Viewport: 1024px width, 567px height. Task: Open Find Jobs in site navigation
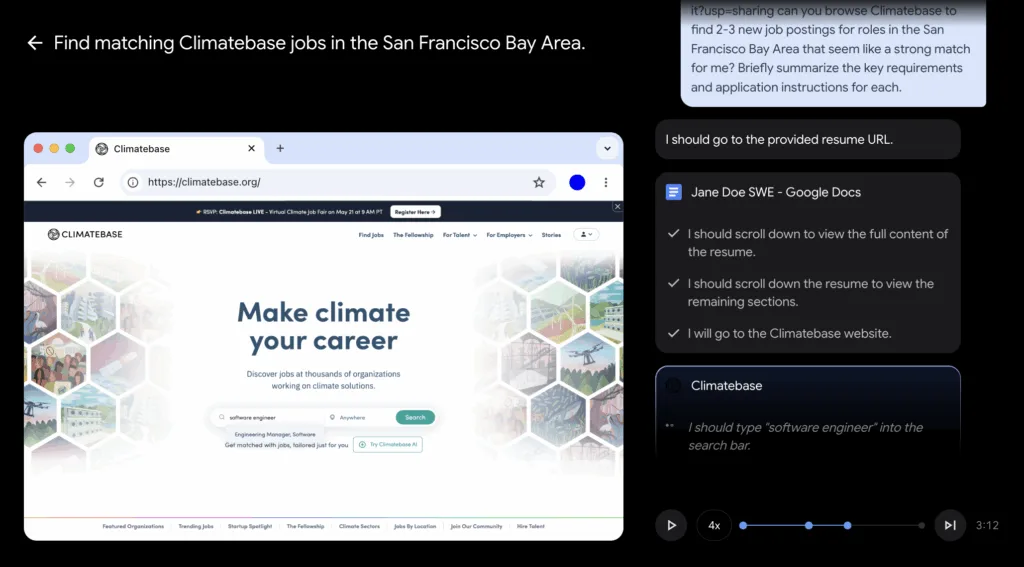pyautogui.click(x=371, y=235)
